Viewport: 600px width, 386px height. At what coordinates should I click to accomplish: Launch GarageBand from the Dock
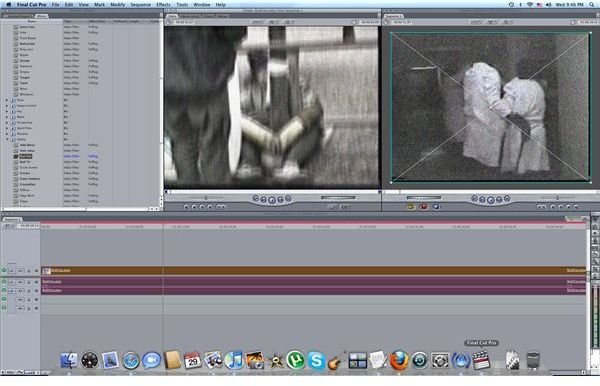pyautogui.click(x=337, y=360)
